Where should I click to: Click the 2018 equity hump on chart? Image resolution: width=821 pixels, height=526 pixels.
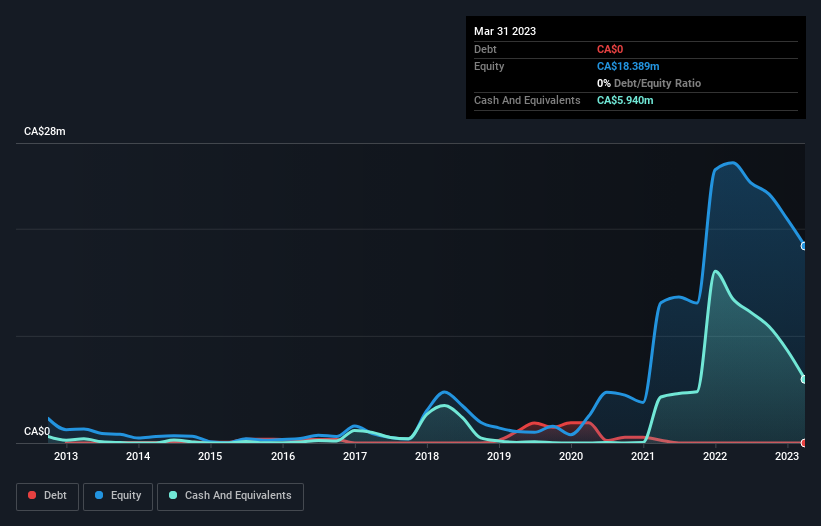(x=444, y=392)
